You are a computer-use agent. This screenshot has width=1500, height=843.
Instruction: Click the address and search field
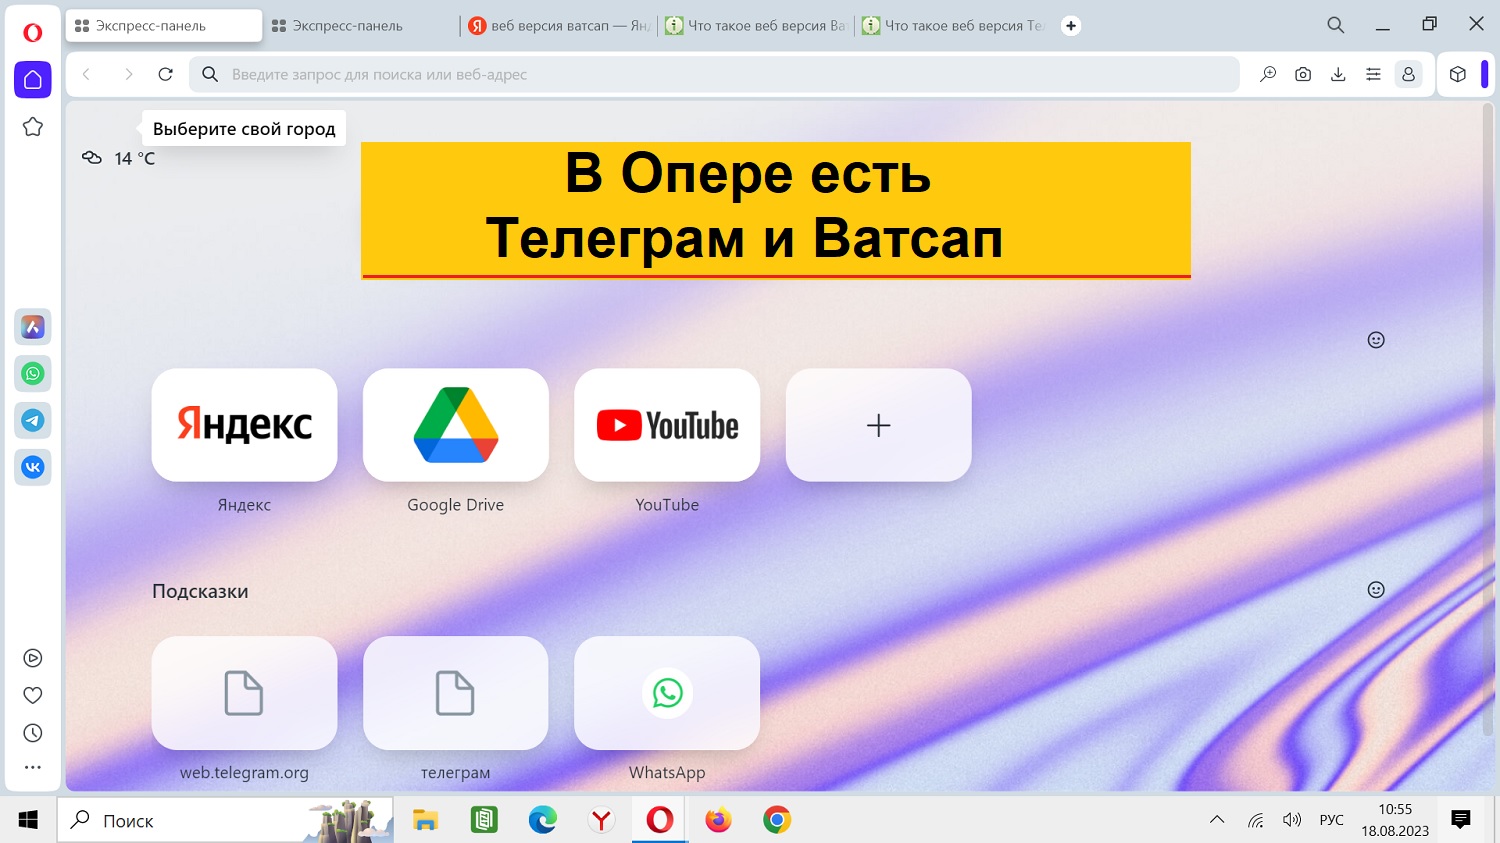click(714, 74)
